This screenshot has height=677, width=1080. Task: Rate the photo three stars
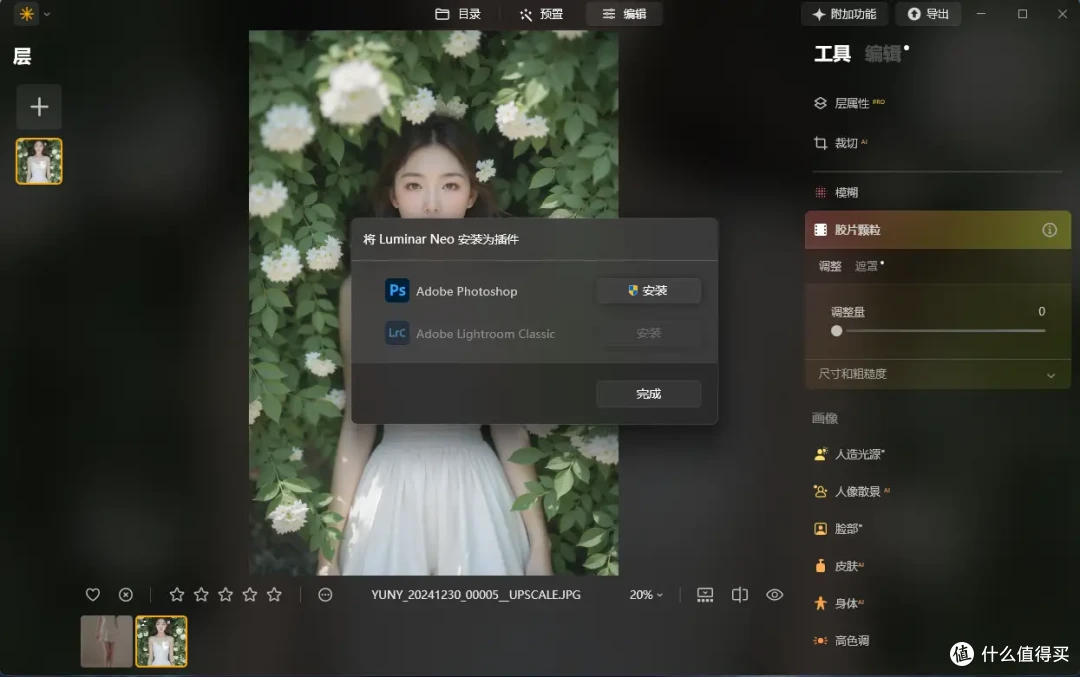pyautogui.click(x=225, y=594)
